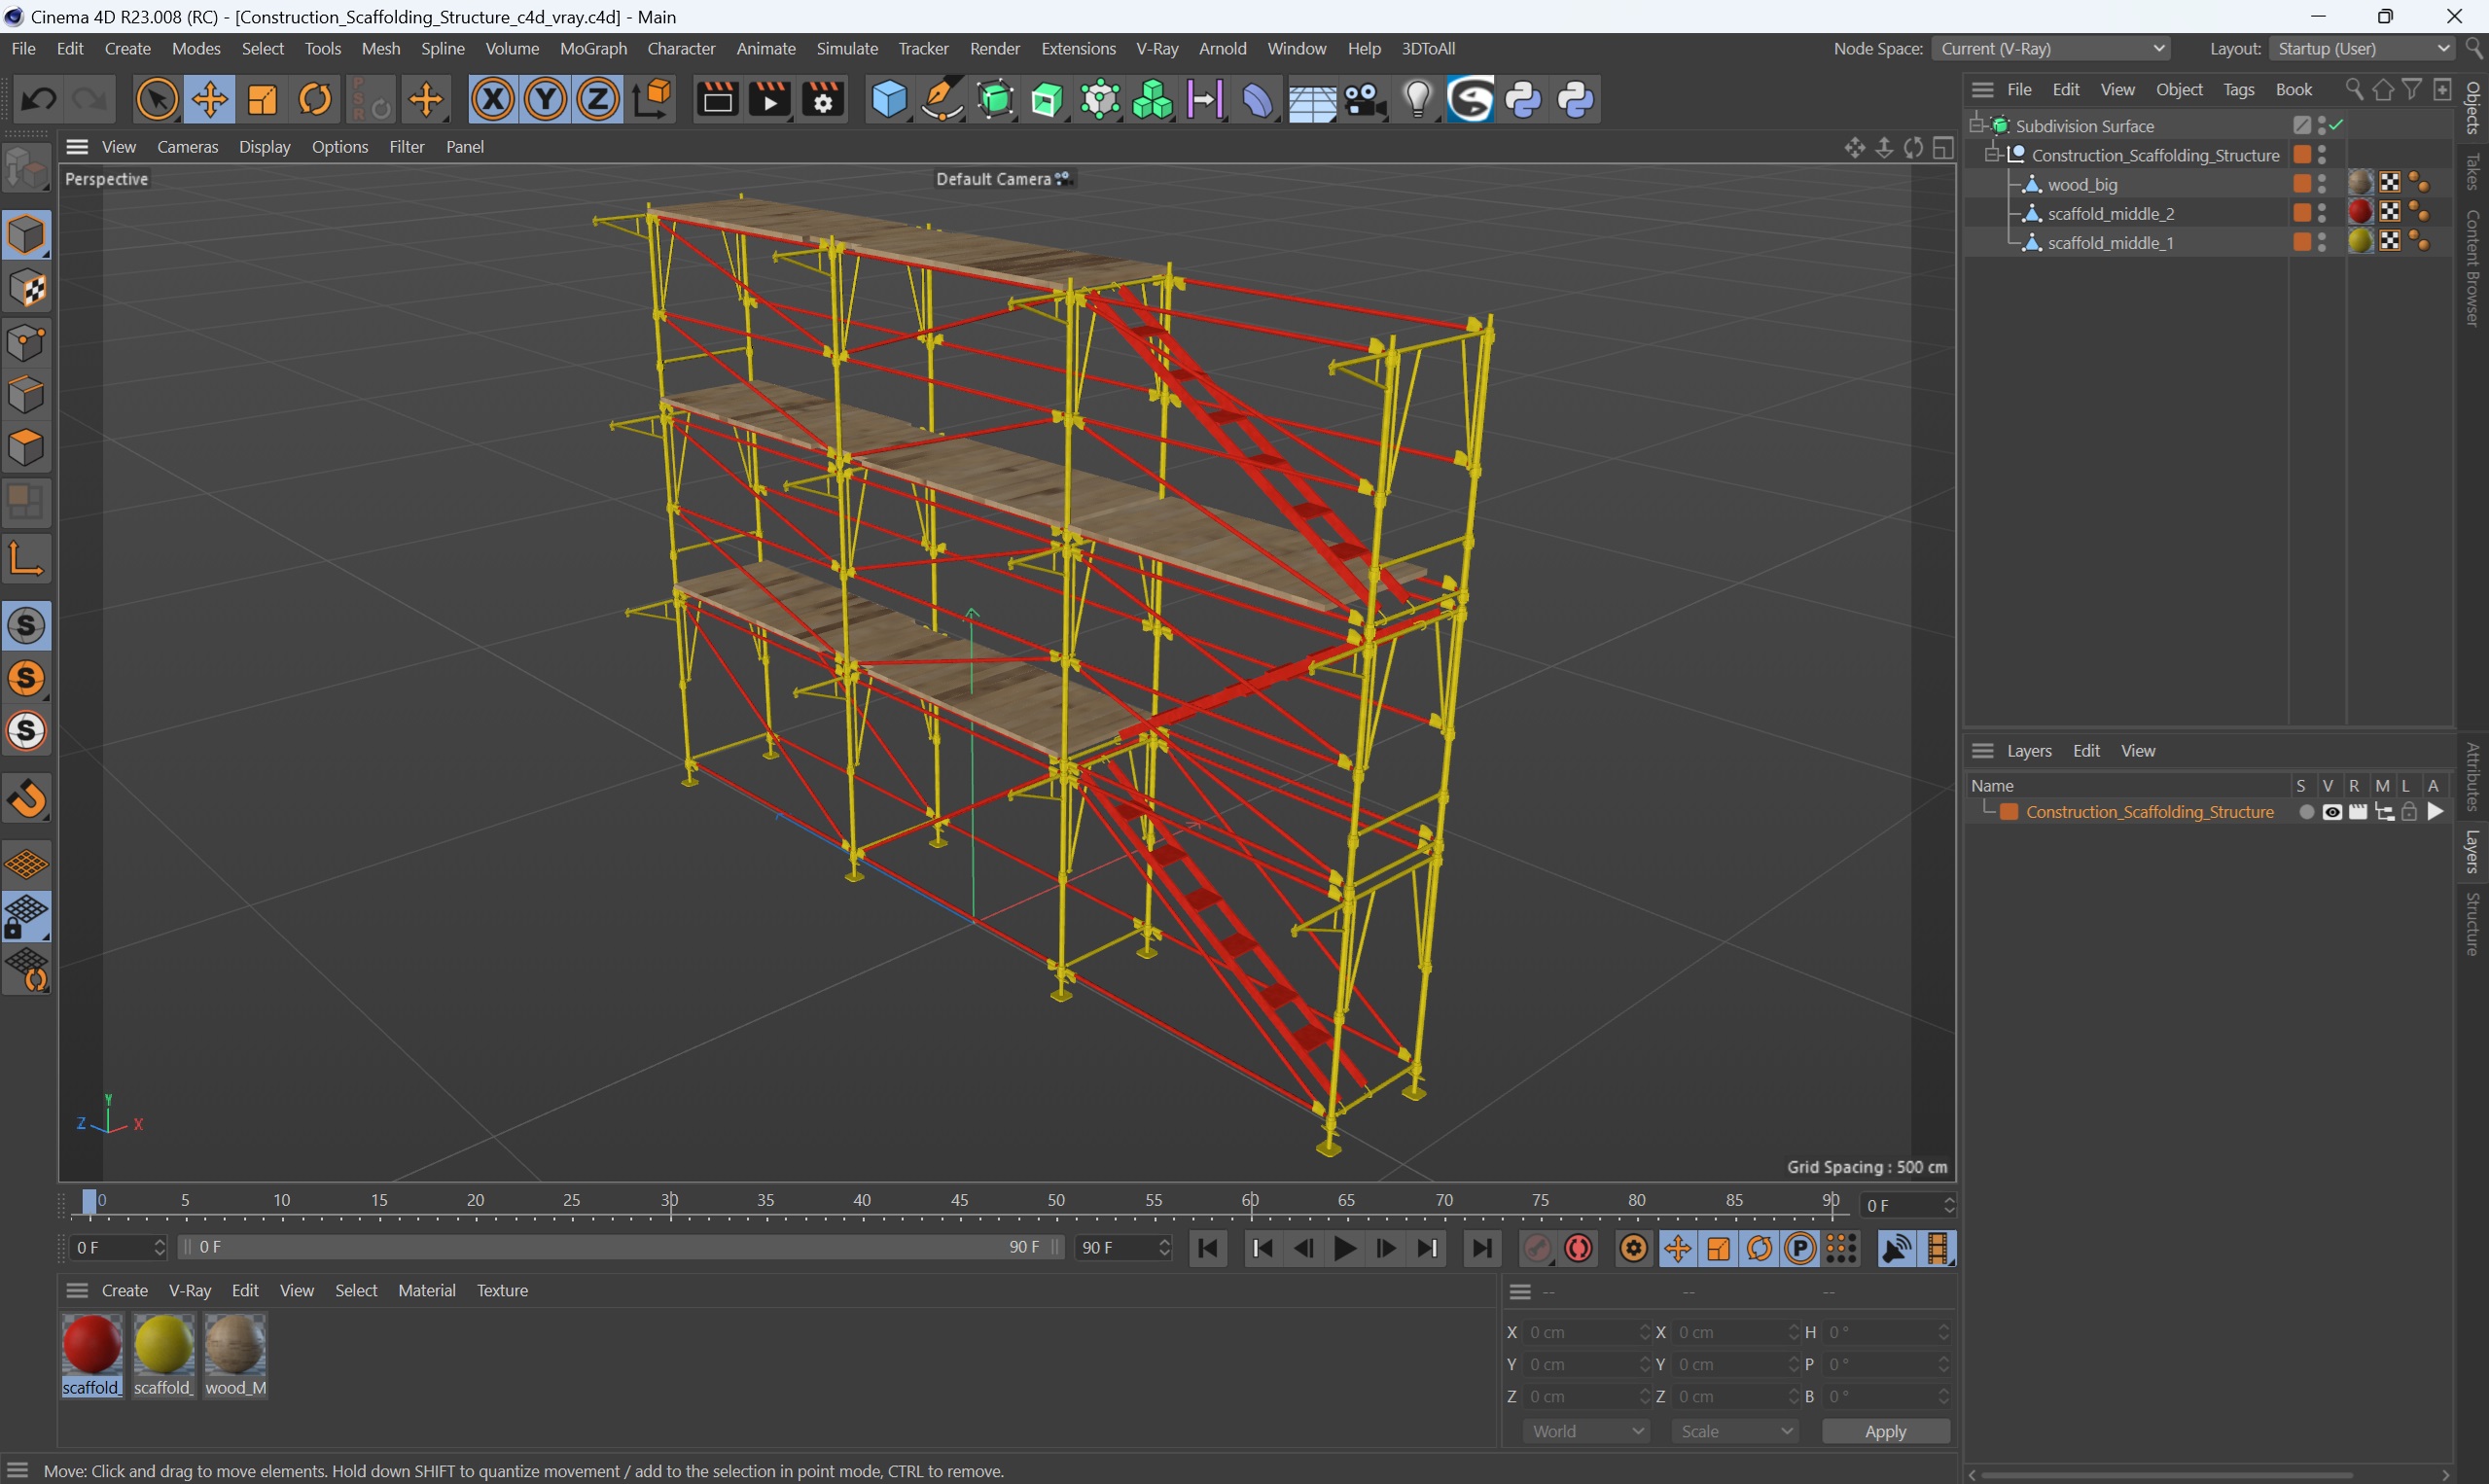Click the Bend deformer icon

[1257, 100]
